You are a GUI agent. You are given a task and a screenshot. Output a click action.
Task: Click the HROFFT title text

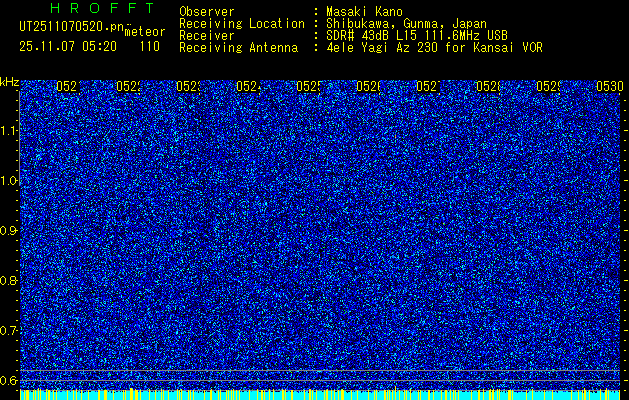click(103, 8)
